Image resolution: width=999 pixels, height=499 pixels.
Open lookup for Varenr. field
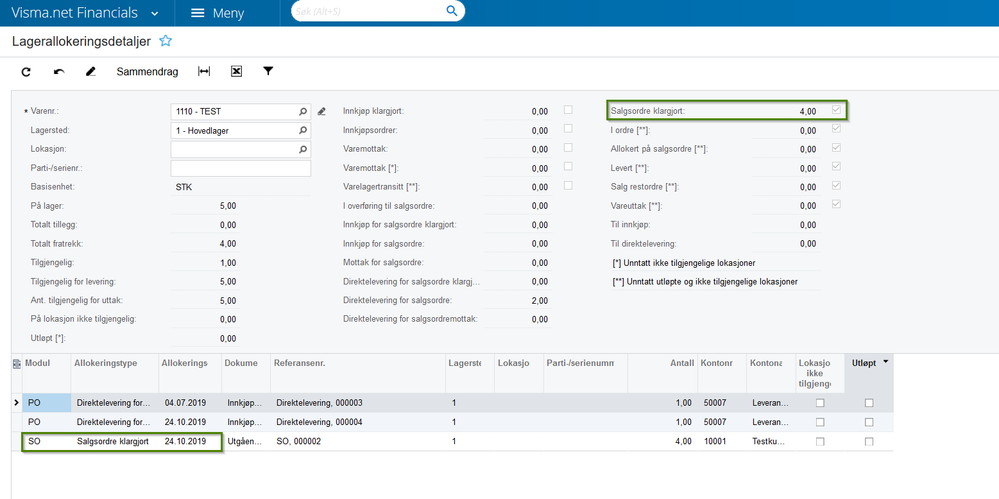point(303,112)
